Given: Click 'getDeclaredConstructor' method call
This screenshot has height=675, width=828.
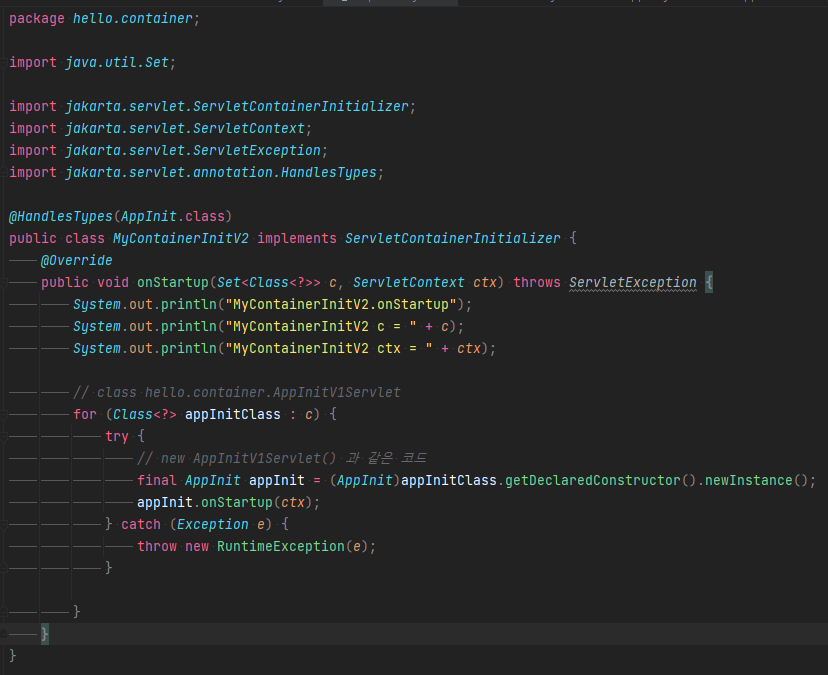Looking at the screenshot, I should coord(592,481).
